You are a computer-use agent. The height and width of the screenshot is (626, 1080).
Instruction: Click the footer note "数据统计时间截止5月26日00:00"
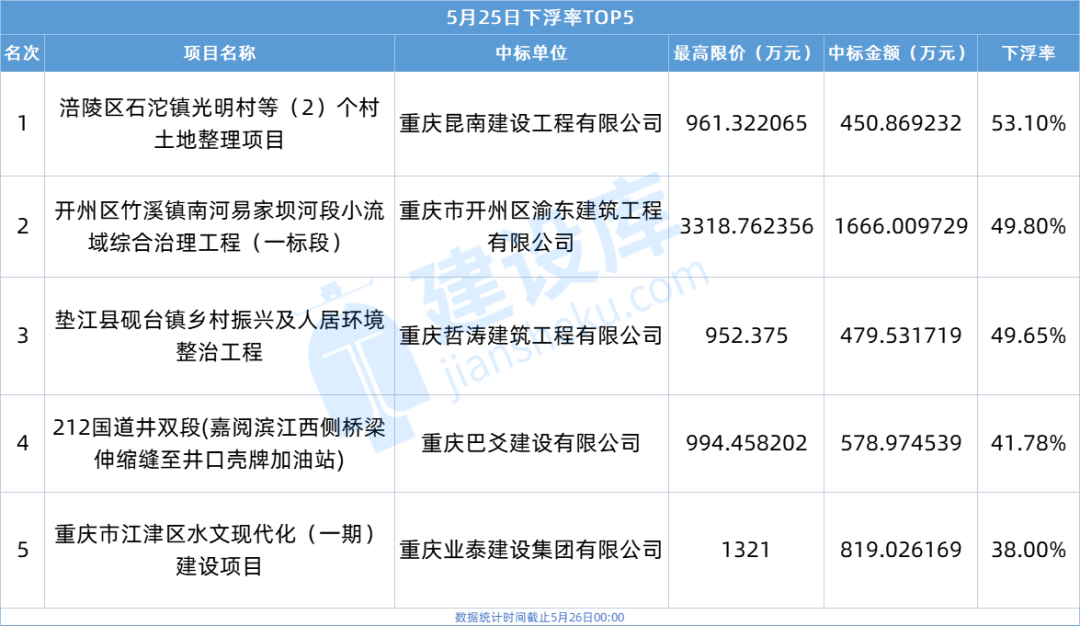pyautogui.click(x=540, y=617)
